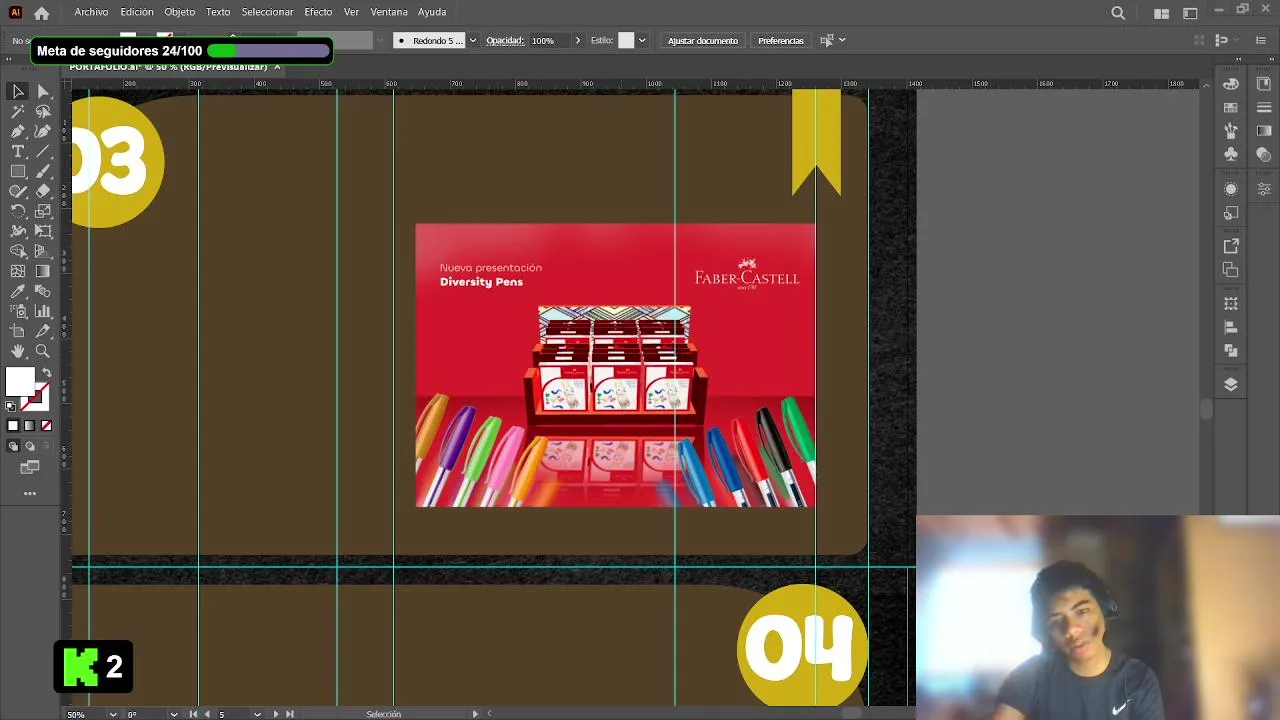This screenshot has height=720, width=1280.
Task: Swap fill and stroke colors arrow
Action: coord(46,373)
